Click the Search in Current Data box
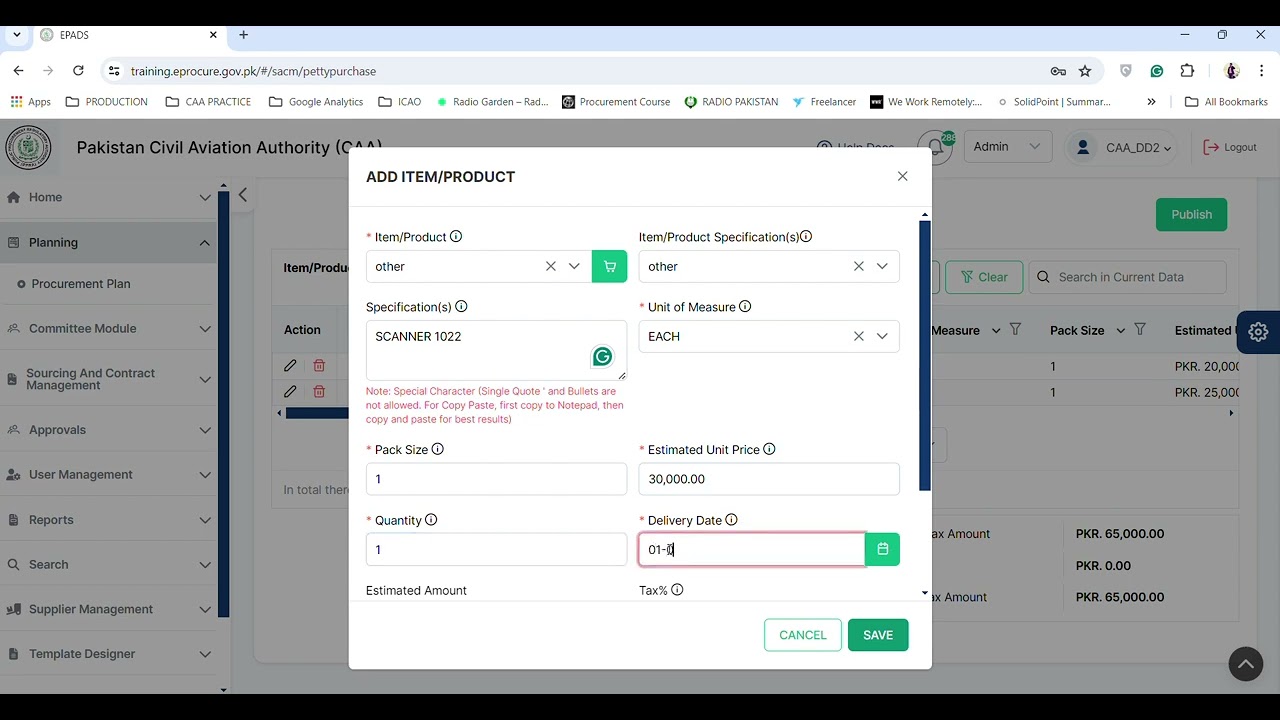1280x720 pixels. pos(1127,277)
